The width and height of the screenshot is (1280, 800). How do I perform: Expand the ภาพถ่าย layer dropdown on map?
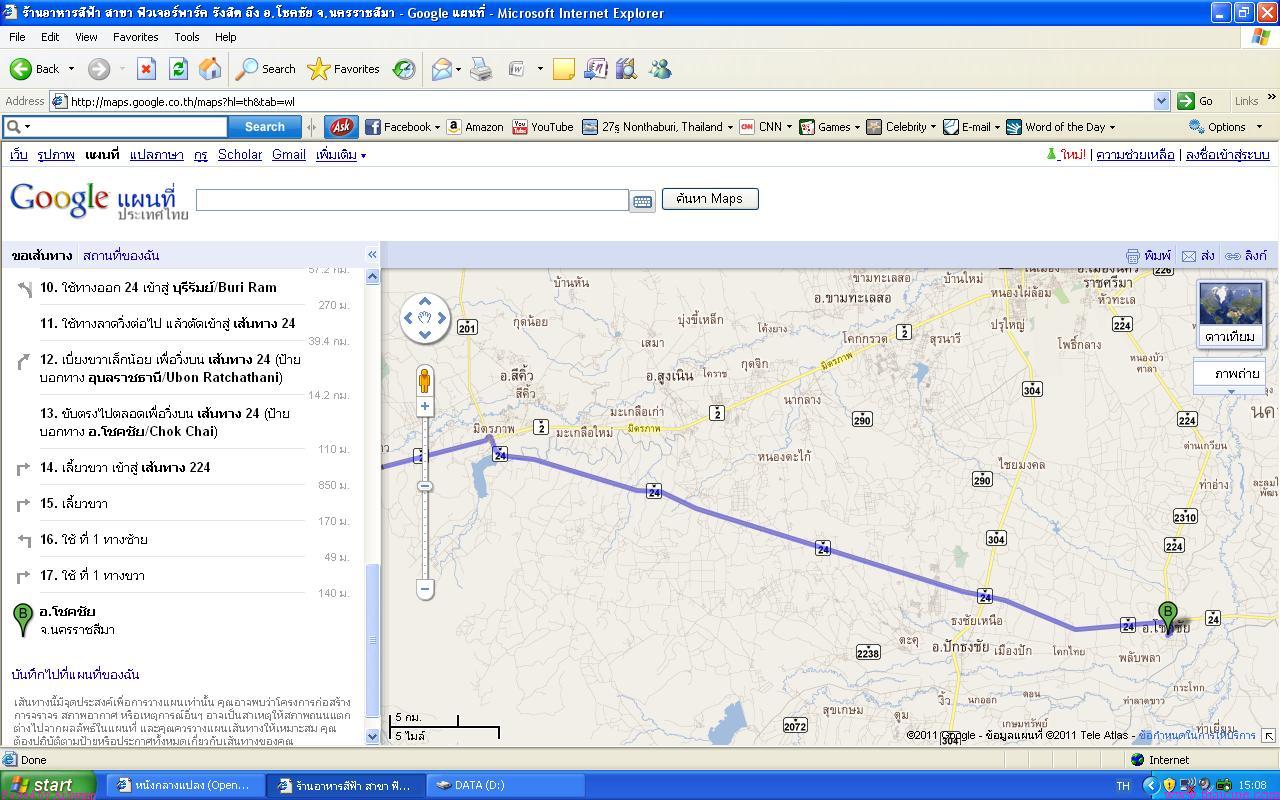[1231, 391]
